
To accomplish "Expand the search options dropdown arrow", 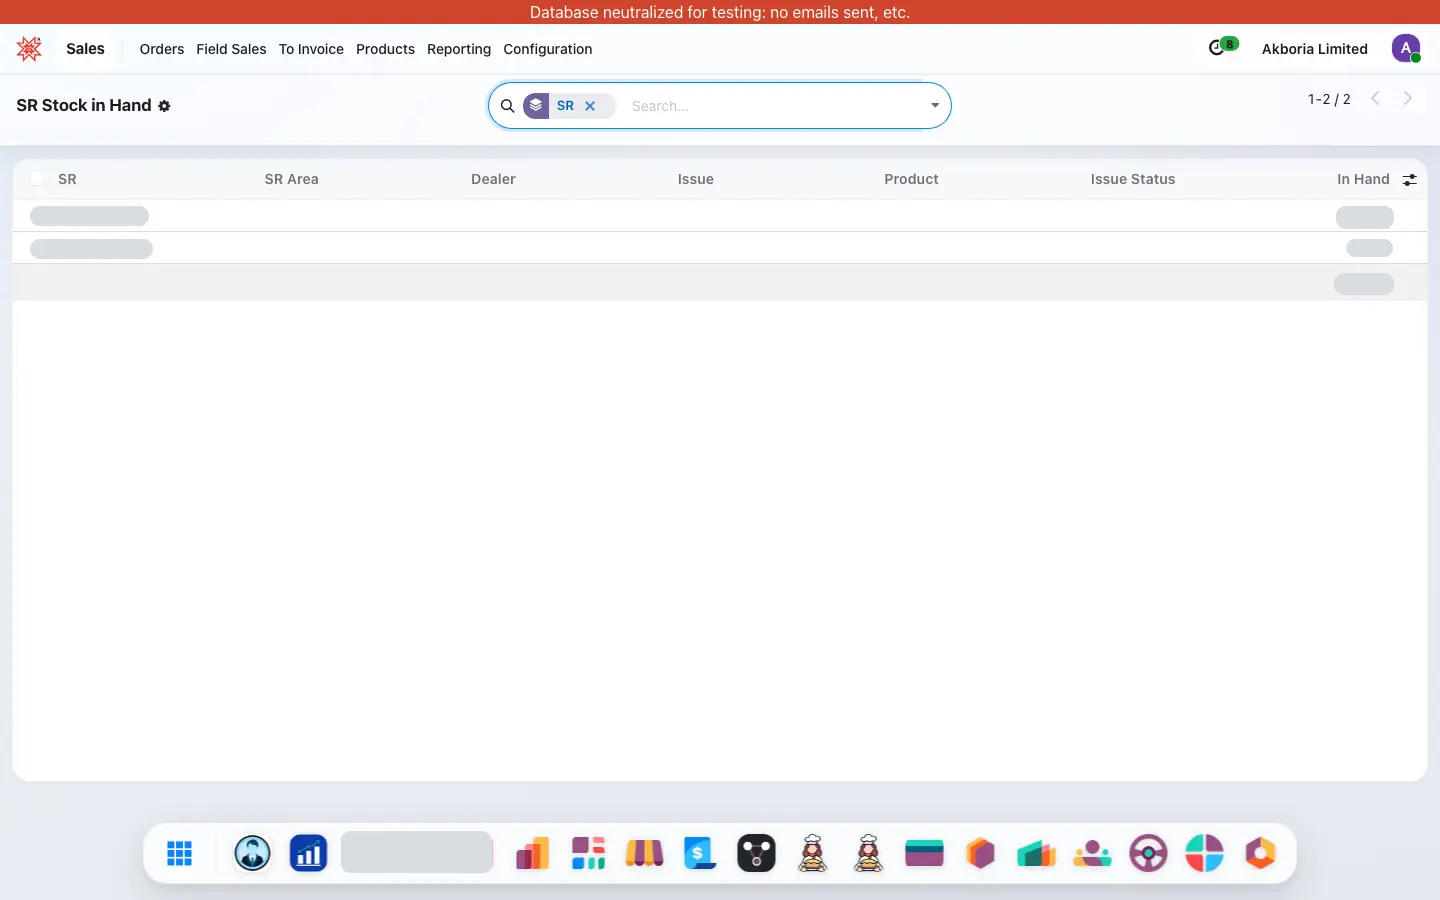I will click(935, 106).
